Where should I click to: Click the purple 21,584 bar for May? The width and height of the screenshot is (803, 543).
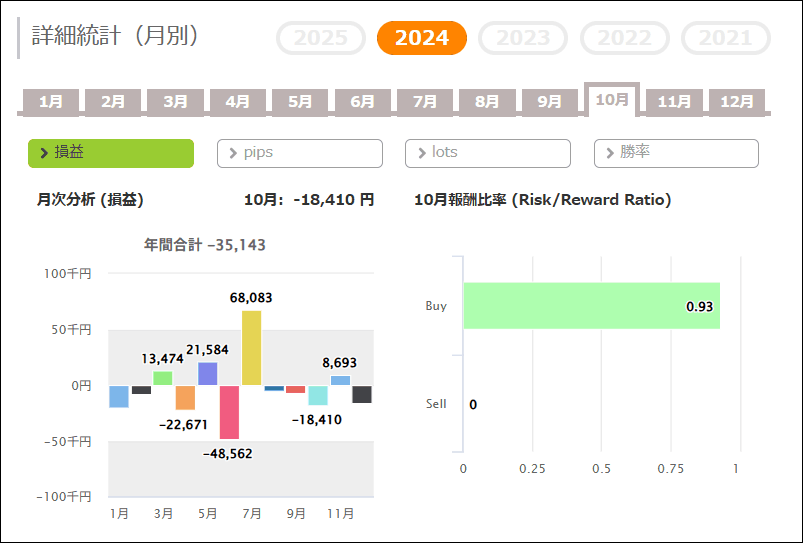(x=208, y=374)
